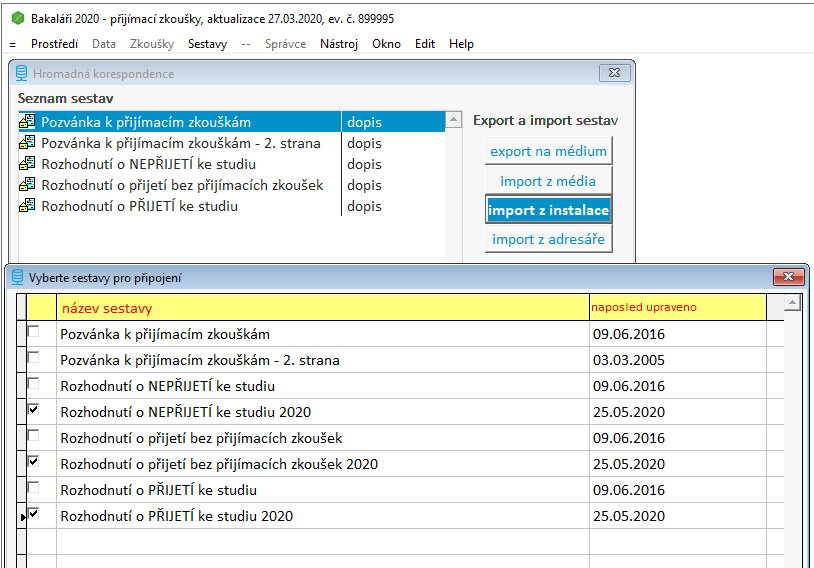Click the Vyberte sestavy dialog title icon
The width and height of the screenshot is (814, 568).
coord(17,277)
